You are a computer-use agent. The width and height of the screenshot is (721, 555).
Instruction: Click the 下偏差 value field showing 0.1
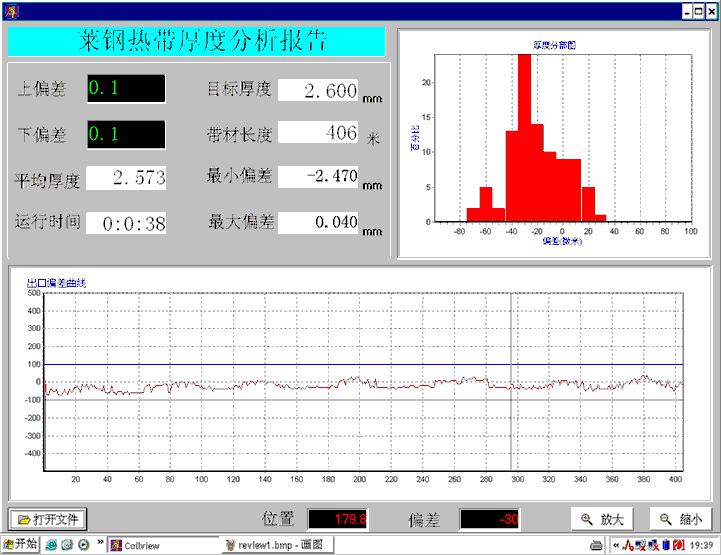click(x=126, y=134)
